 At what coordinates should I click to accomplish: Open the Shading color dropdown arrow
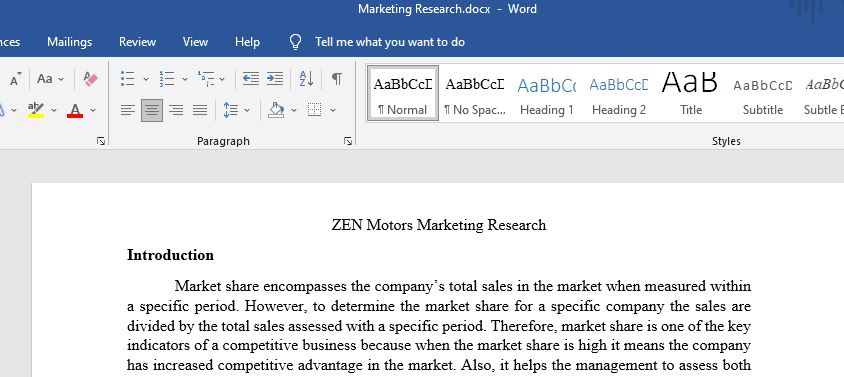(294, 110)
